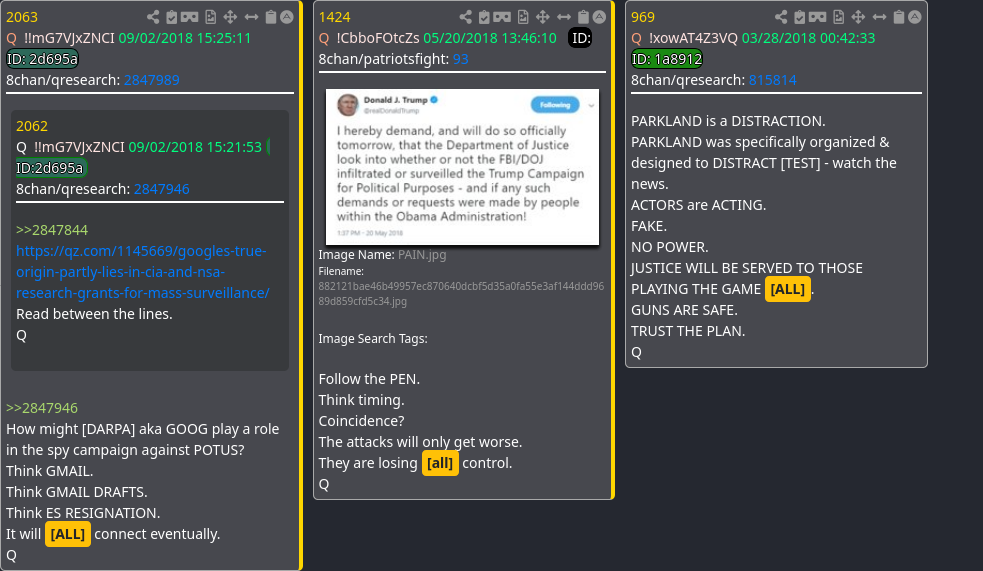Viewport: 983px width, 571px height.
Task: Click the nested post link 2847946
Action: [162, 189]
